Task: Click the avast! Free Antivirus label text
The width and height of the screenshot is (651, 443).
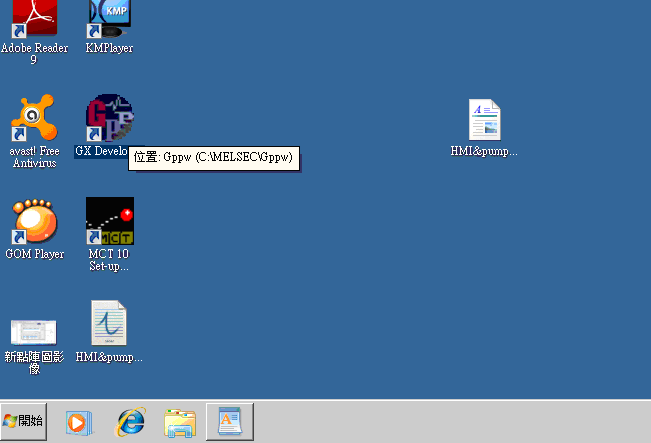Action: 34,157
